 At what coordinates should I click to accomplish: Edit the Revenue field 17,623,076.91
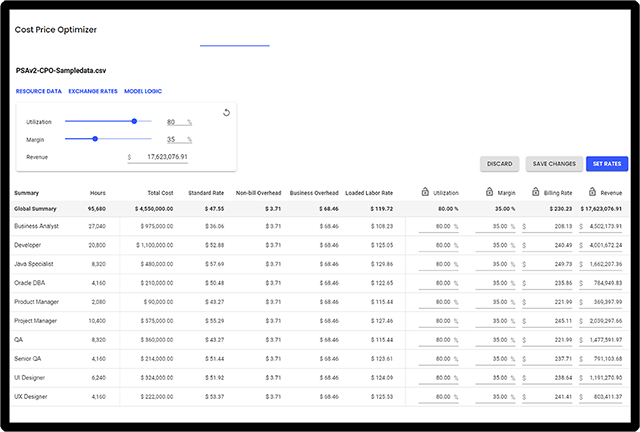click(158, 157)
